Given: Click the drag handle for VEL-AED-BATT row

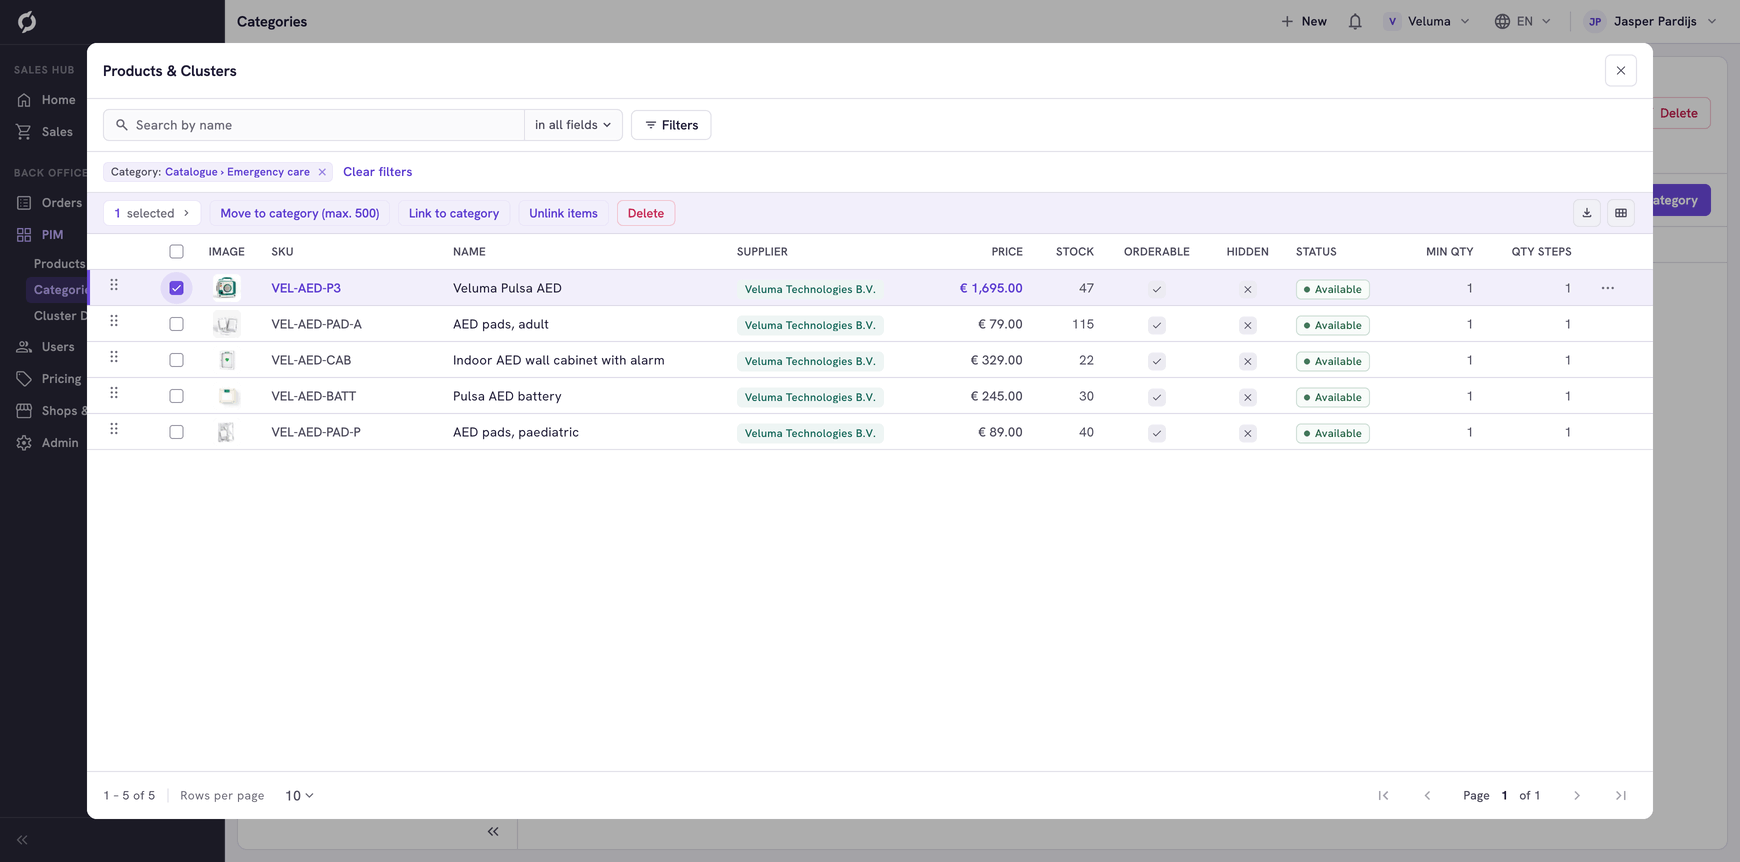Looking at the screenshot, I should point(114,393).
